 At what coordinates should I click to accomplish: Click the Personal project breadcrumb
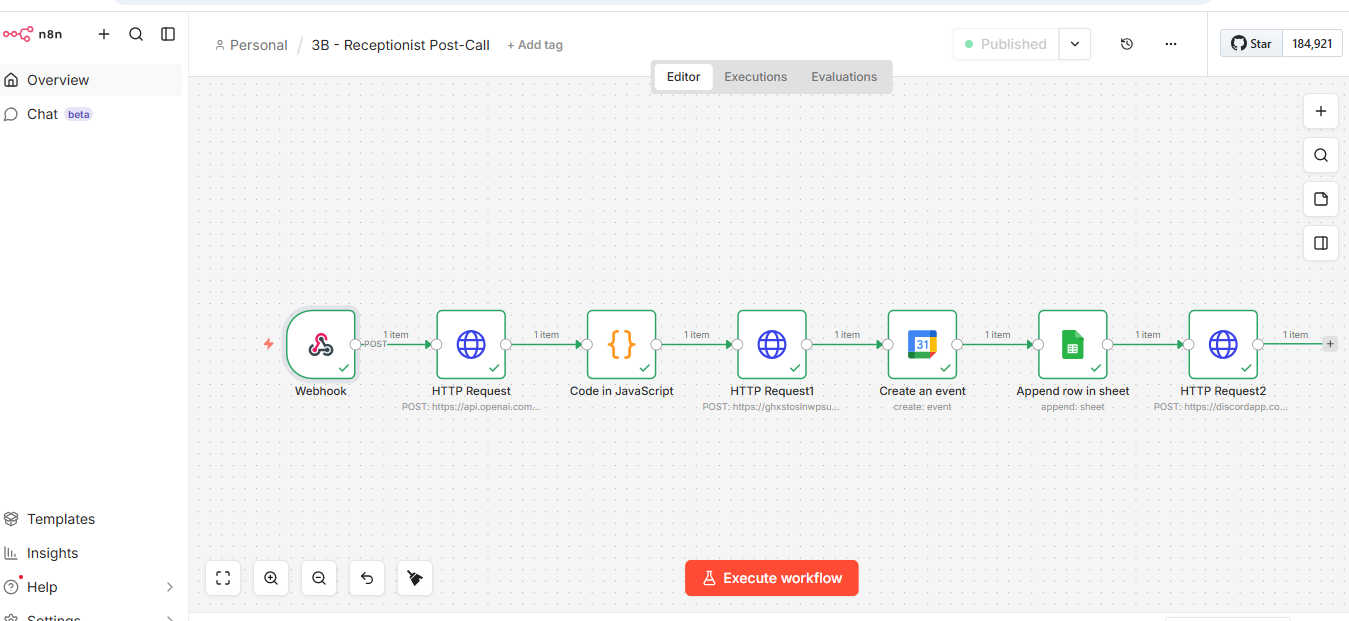pos(251,45)
